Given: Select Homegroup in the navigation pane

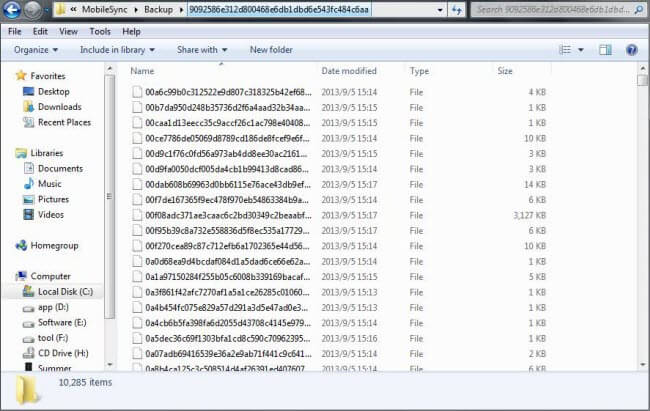Looking at the screenshot, I should tap(47, 246).
